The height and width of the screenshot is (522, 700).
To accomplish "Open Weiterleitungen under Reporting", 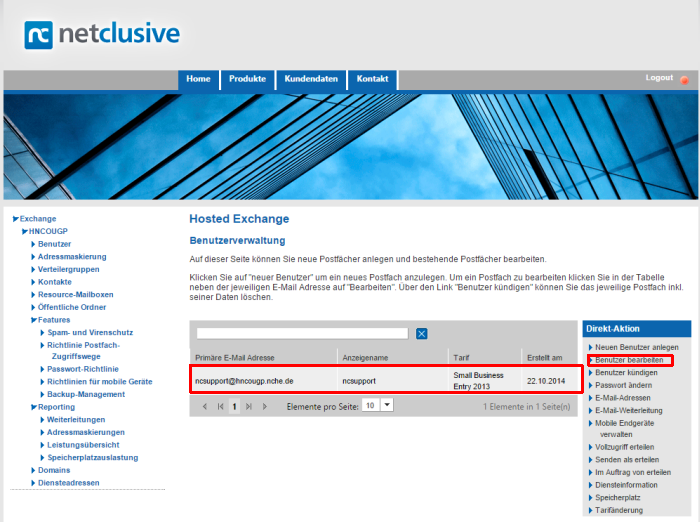I will tap(76, 420).
